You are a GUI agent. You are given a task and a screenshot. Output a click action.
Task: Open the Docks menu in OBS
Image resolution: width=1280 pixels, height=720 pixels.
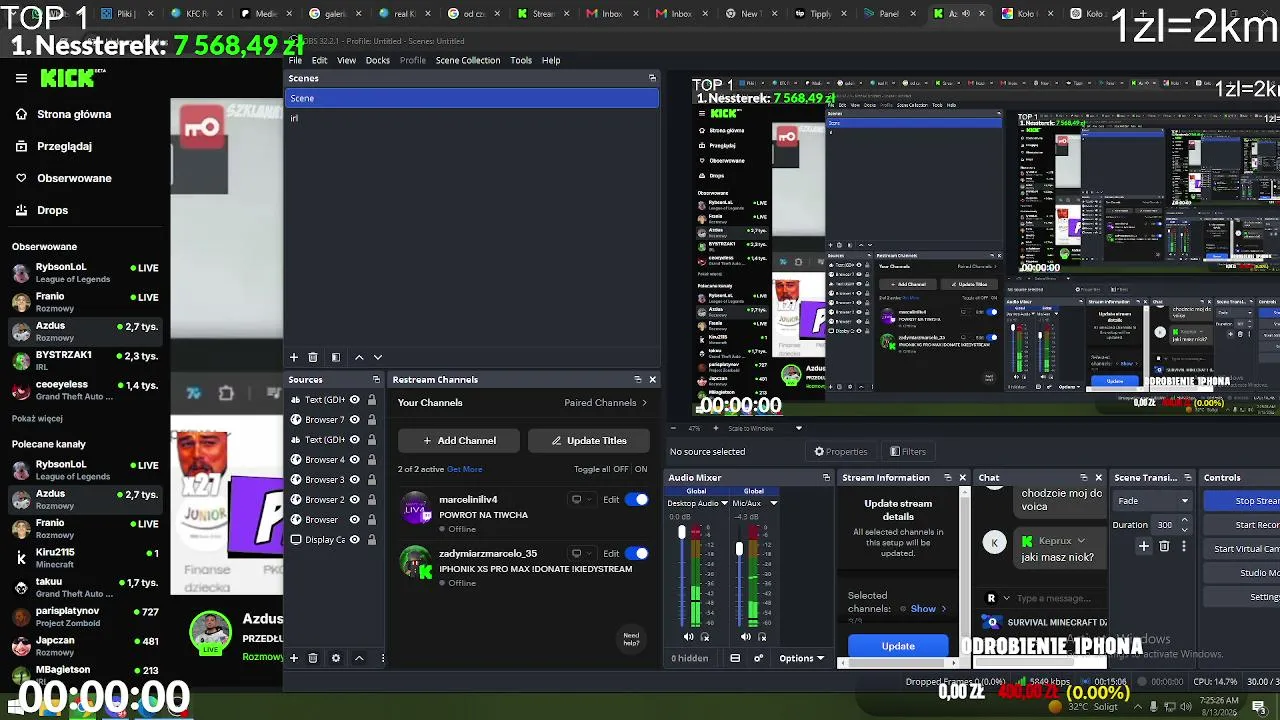click(x=378, y=60)
